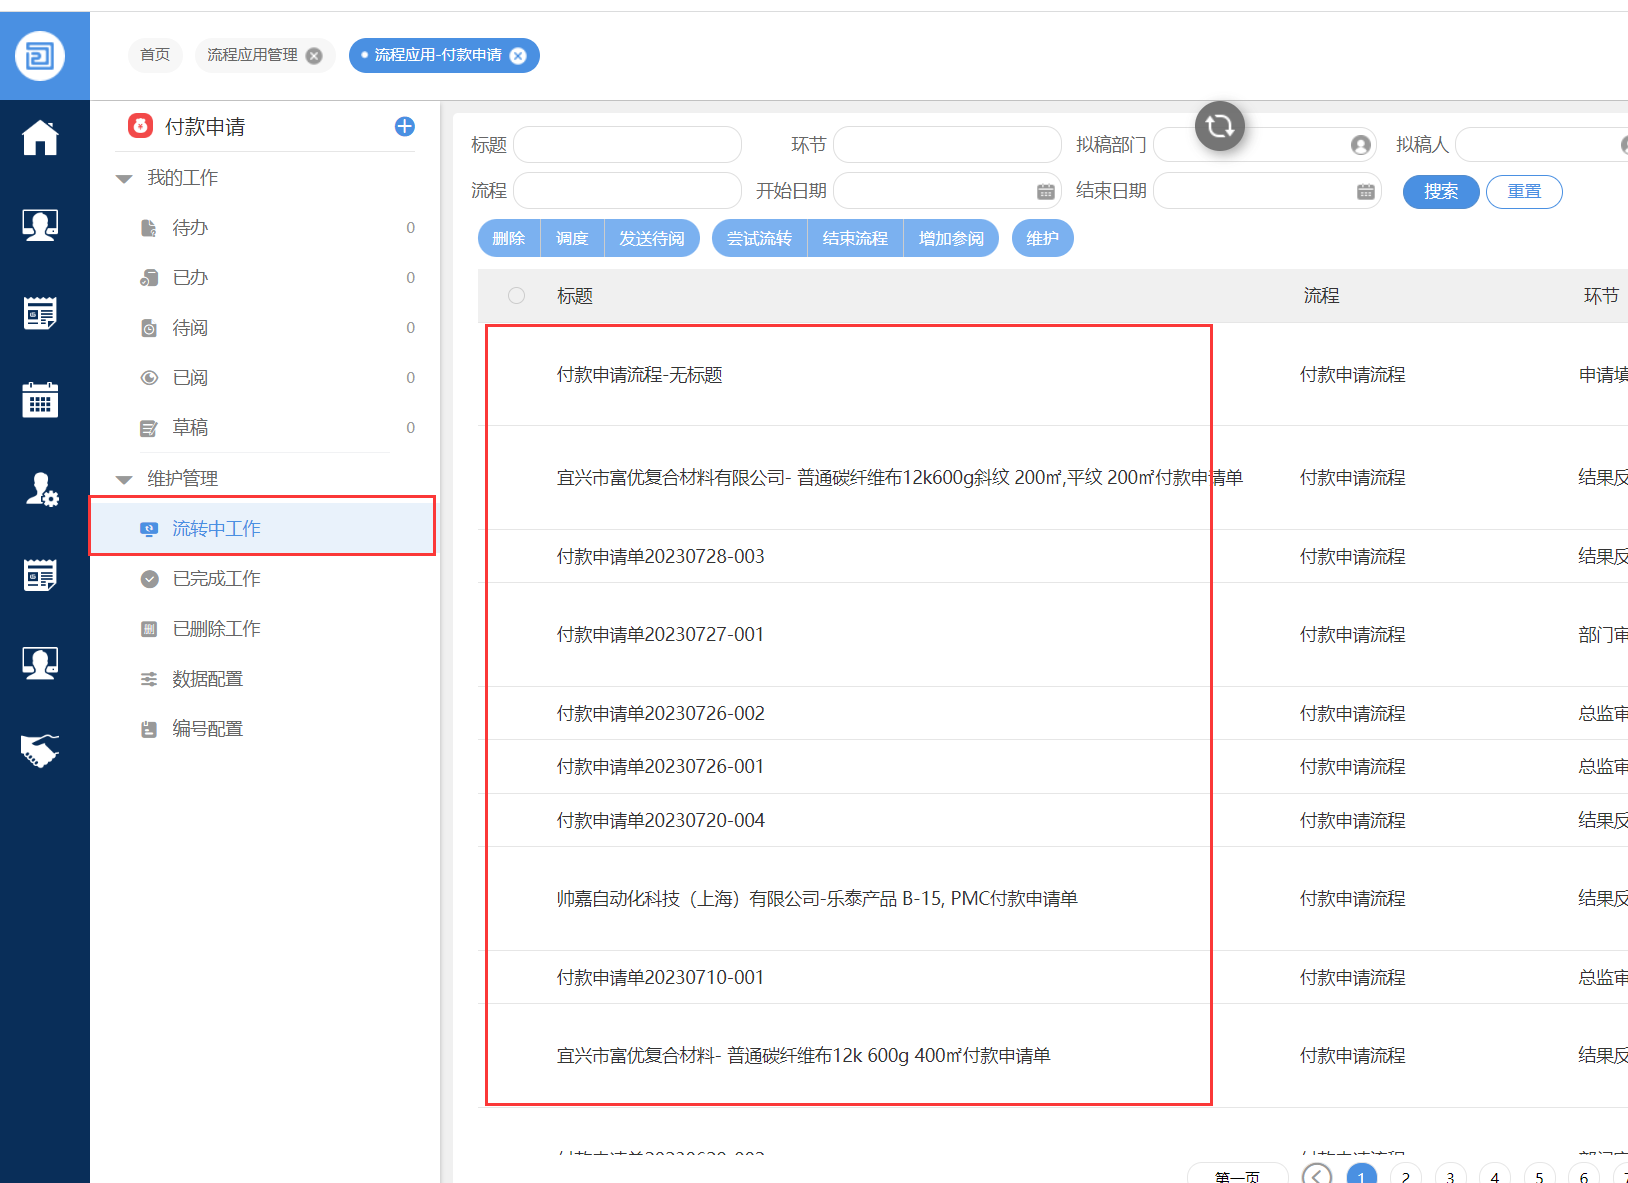Screen dimensions: 1628x1183
Task: Go to page 3 in pagination
Action: [x=1450, y=1177]
